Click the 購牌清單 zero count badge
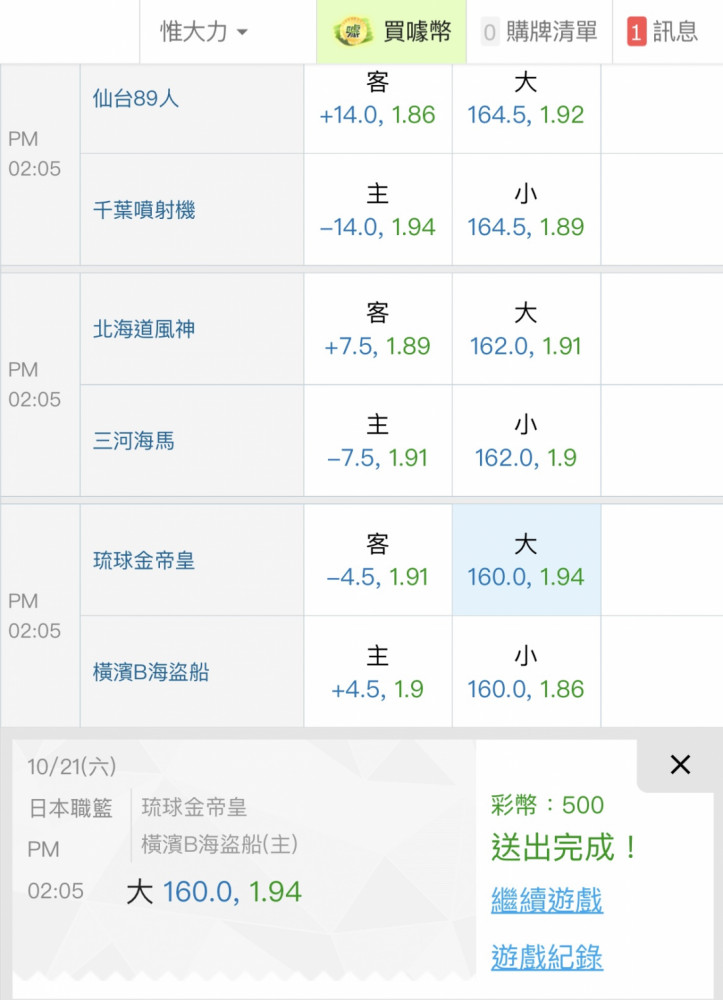This screenshot has width=723, height=1000. 489,32
